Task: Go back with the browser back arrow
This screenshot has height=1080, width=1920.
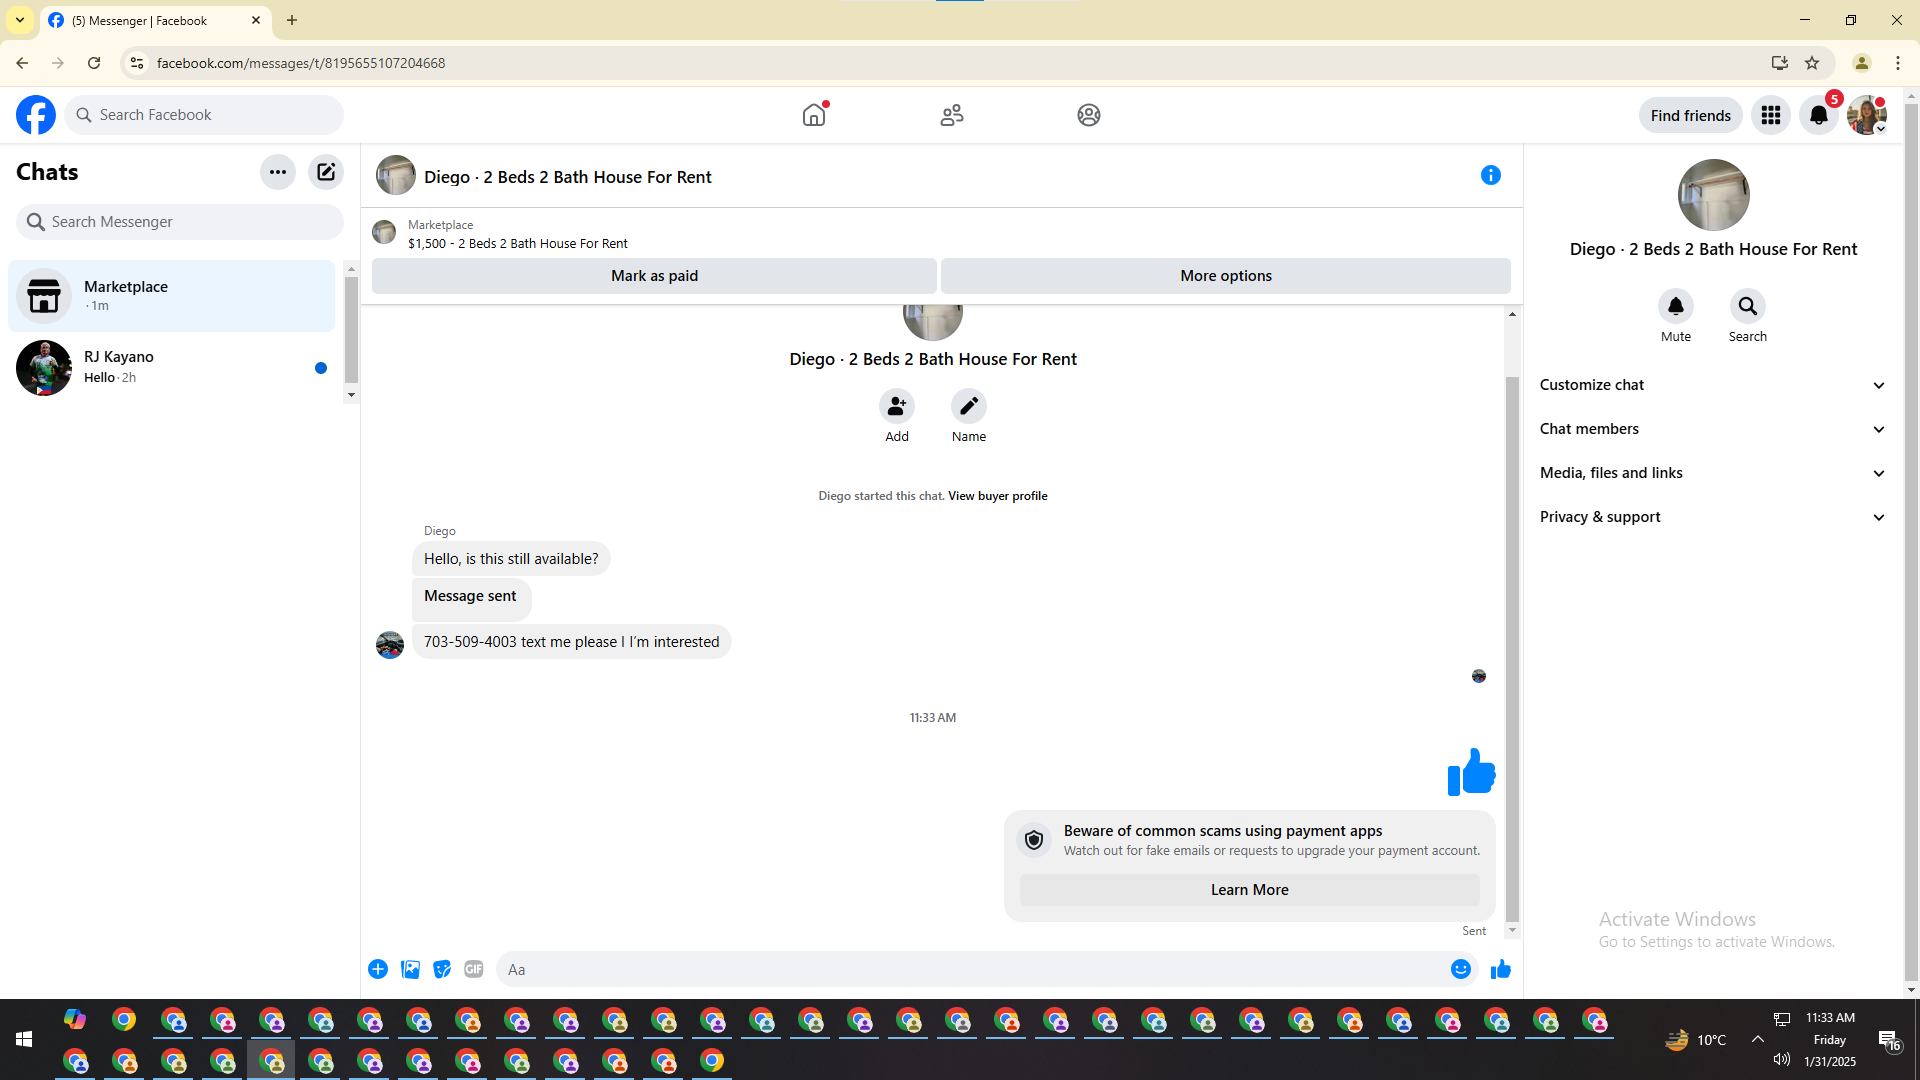Action: [x=22, y=63]
